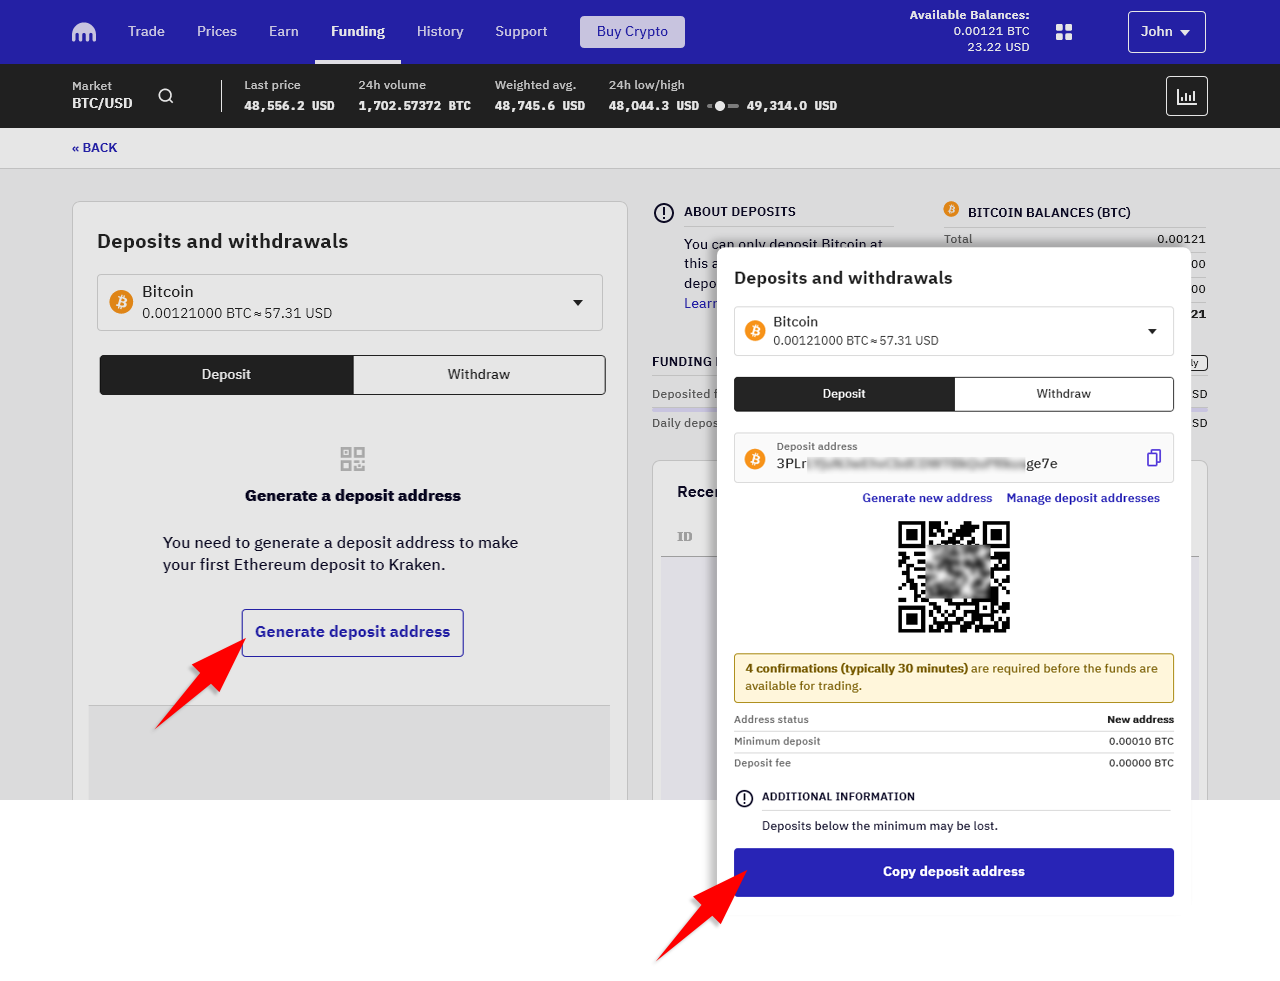
Task: Open Bitcoin asset dropdown in overlay card
Action: [x=954, y=331]
